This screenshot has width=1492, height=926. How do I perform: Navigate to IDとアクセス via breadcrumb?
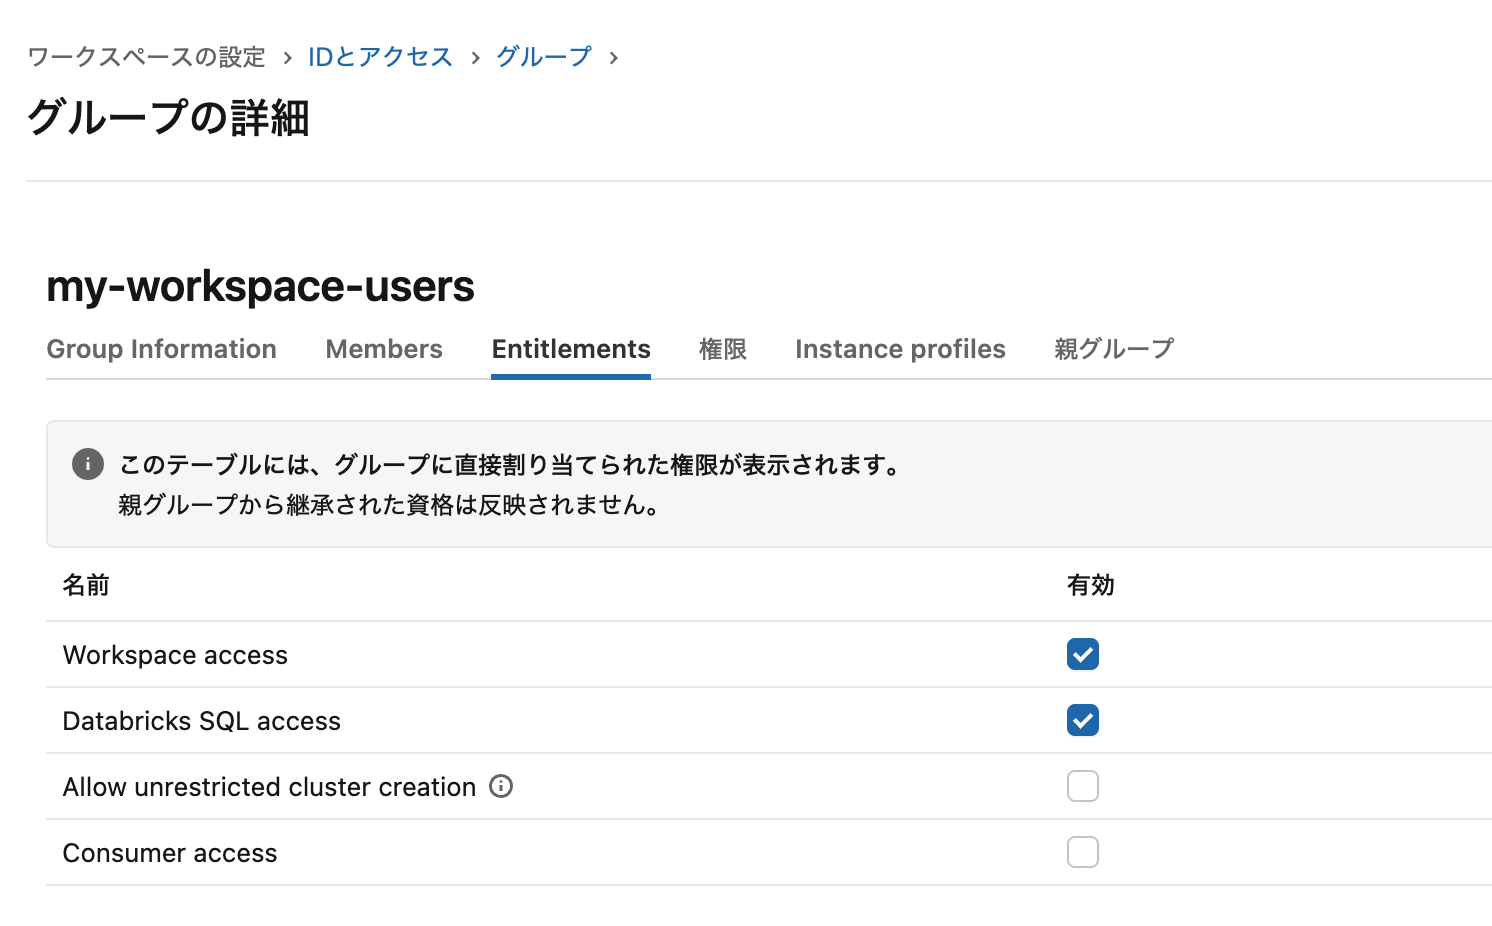380,57
